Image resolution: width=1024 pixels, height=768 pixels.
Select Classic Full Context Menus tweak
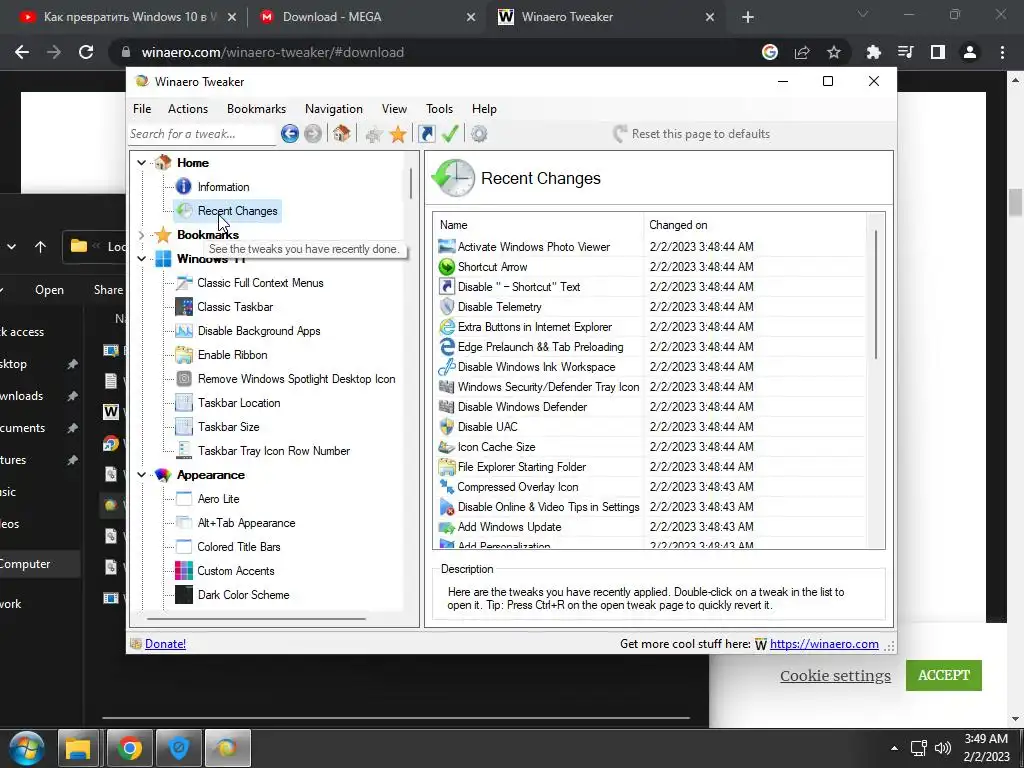point(260,283)
